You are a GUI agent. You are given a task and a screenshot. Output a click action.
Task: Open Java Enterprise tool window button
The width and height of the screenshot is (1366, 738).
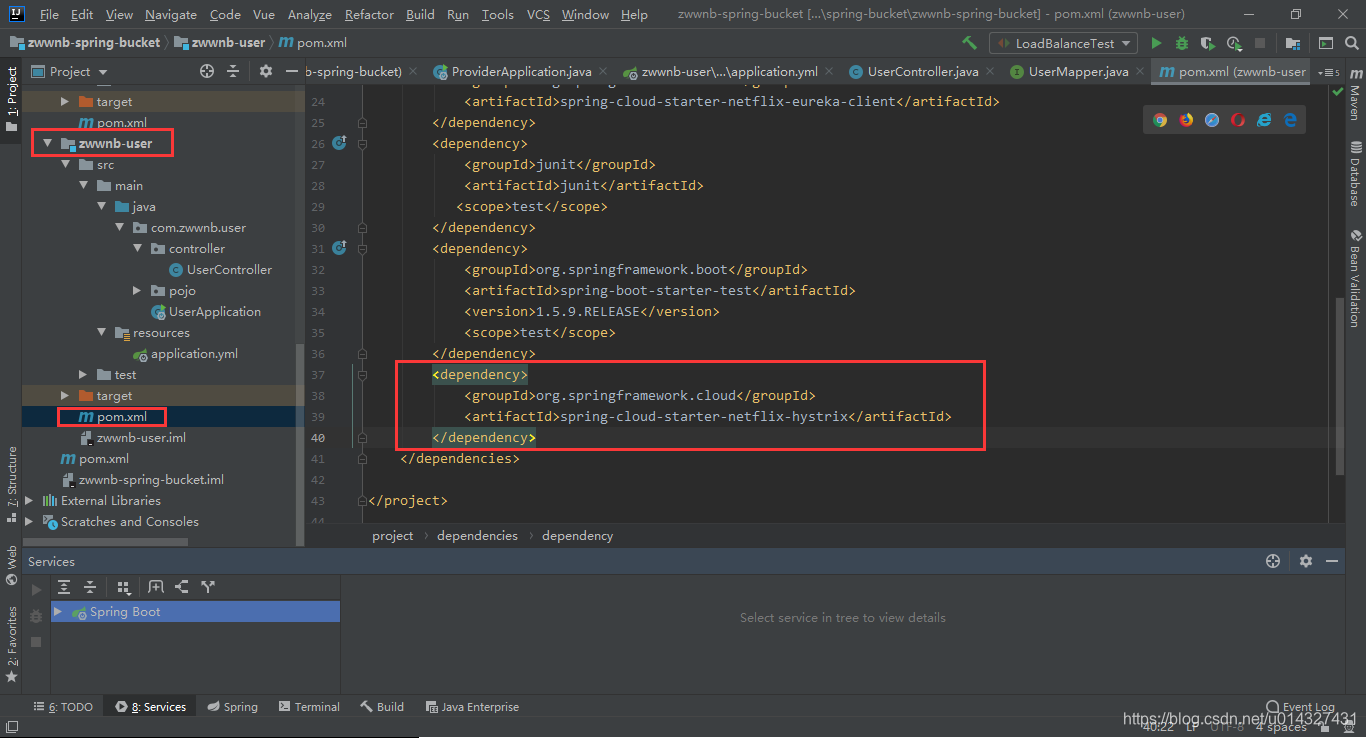(471, 706)
